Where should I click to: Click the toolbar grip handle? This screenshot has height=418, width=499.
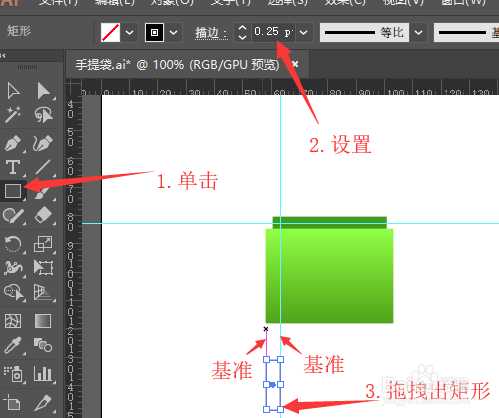27,67
